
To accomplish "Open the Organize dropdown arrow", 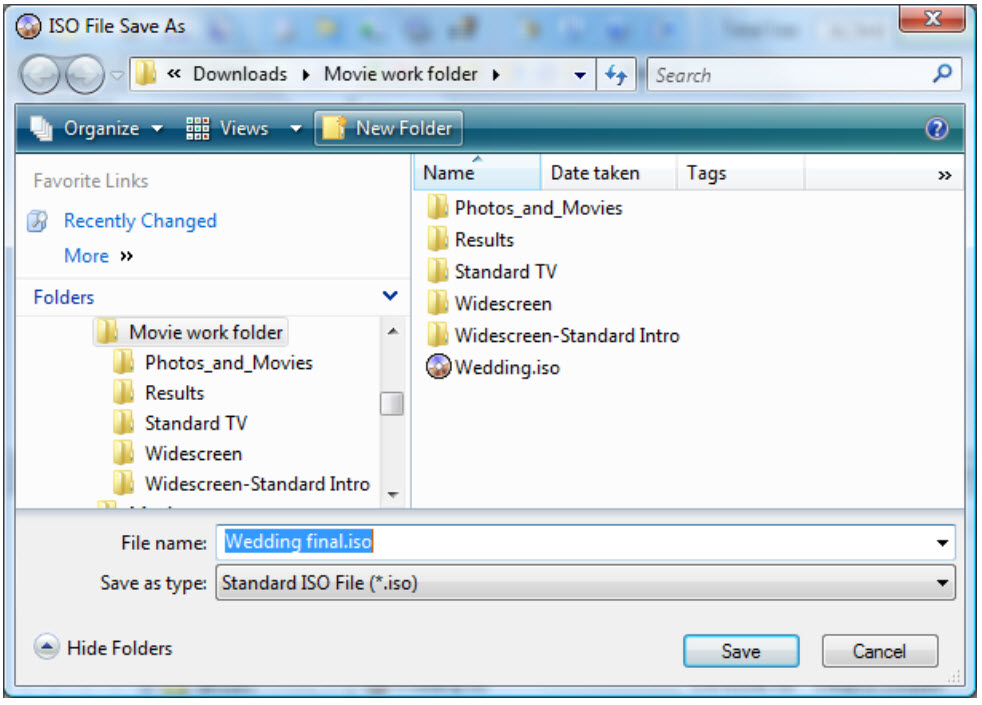I will click(157, 129).
